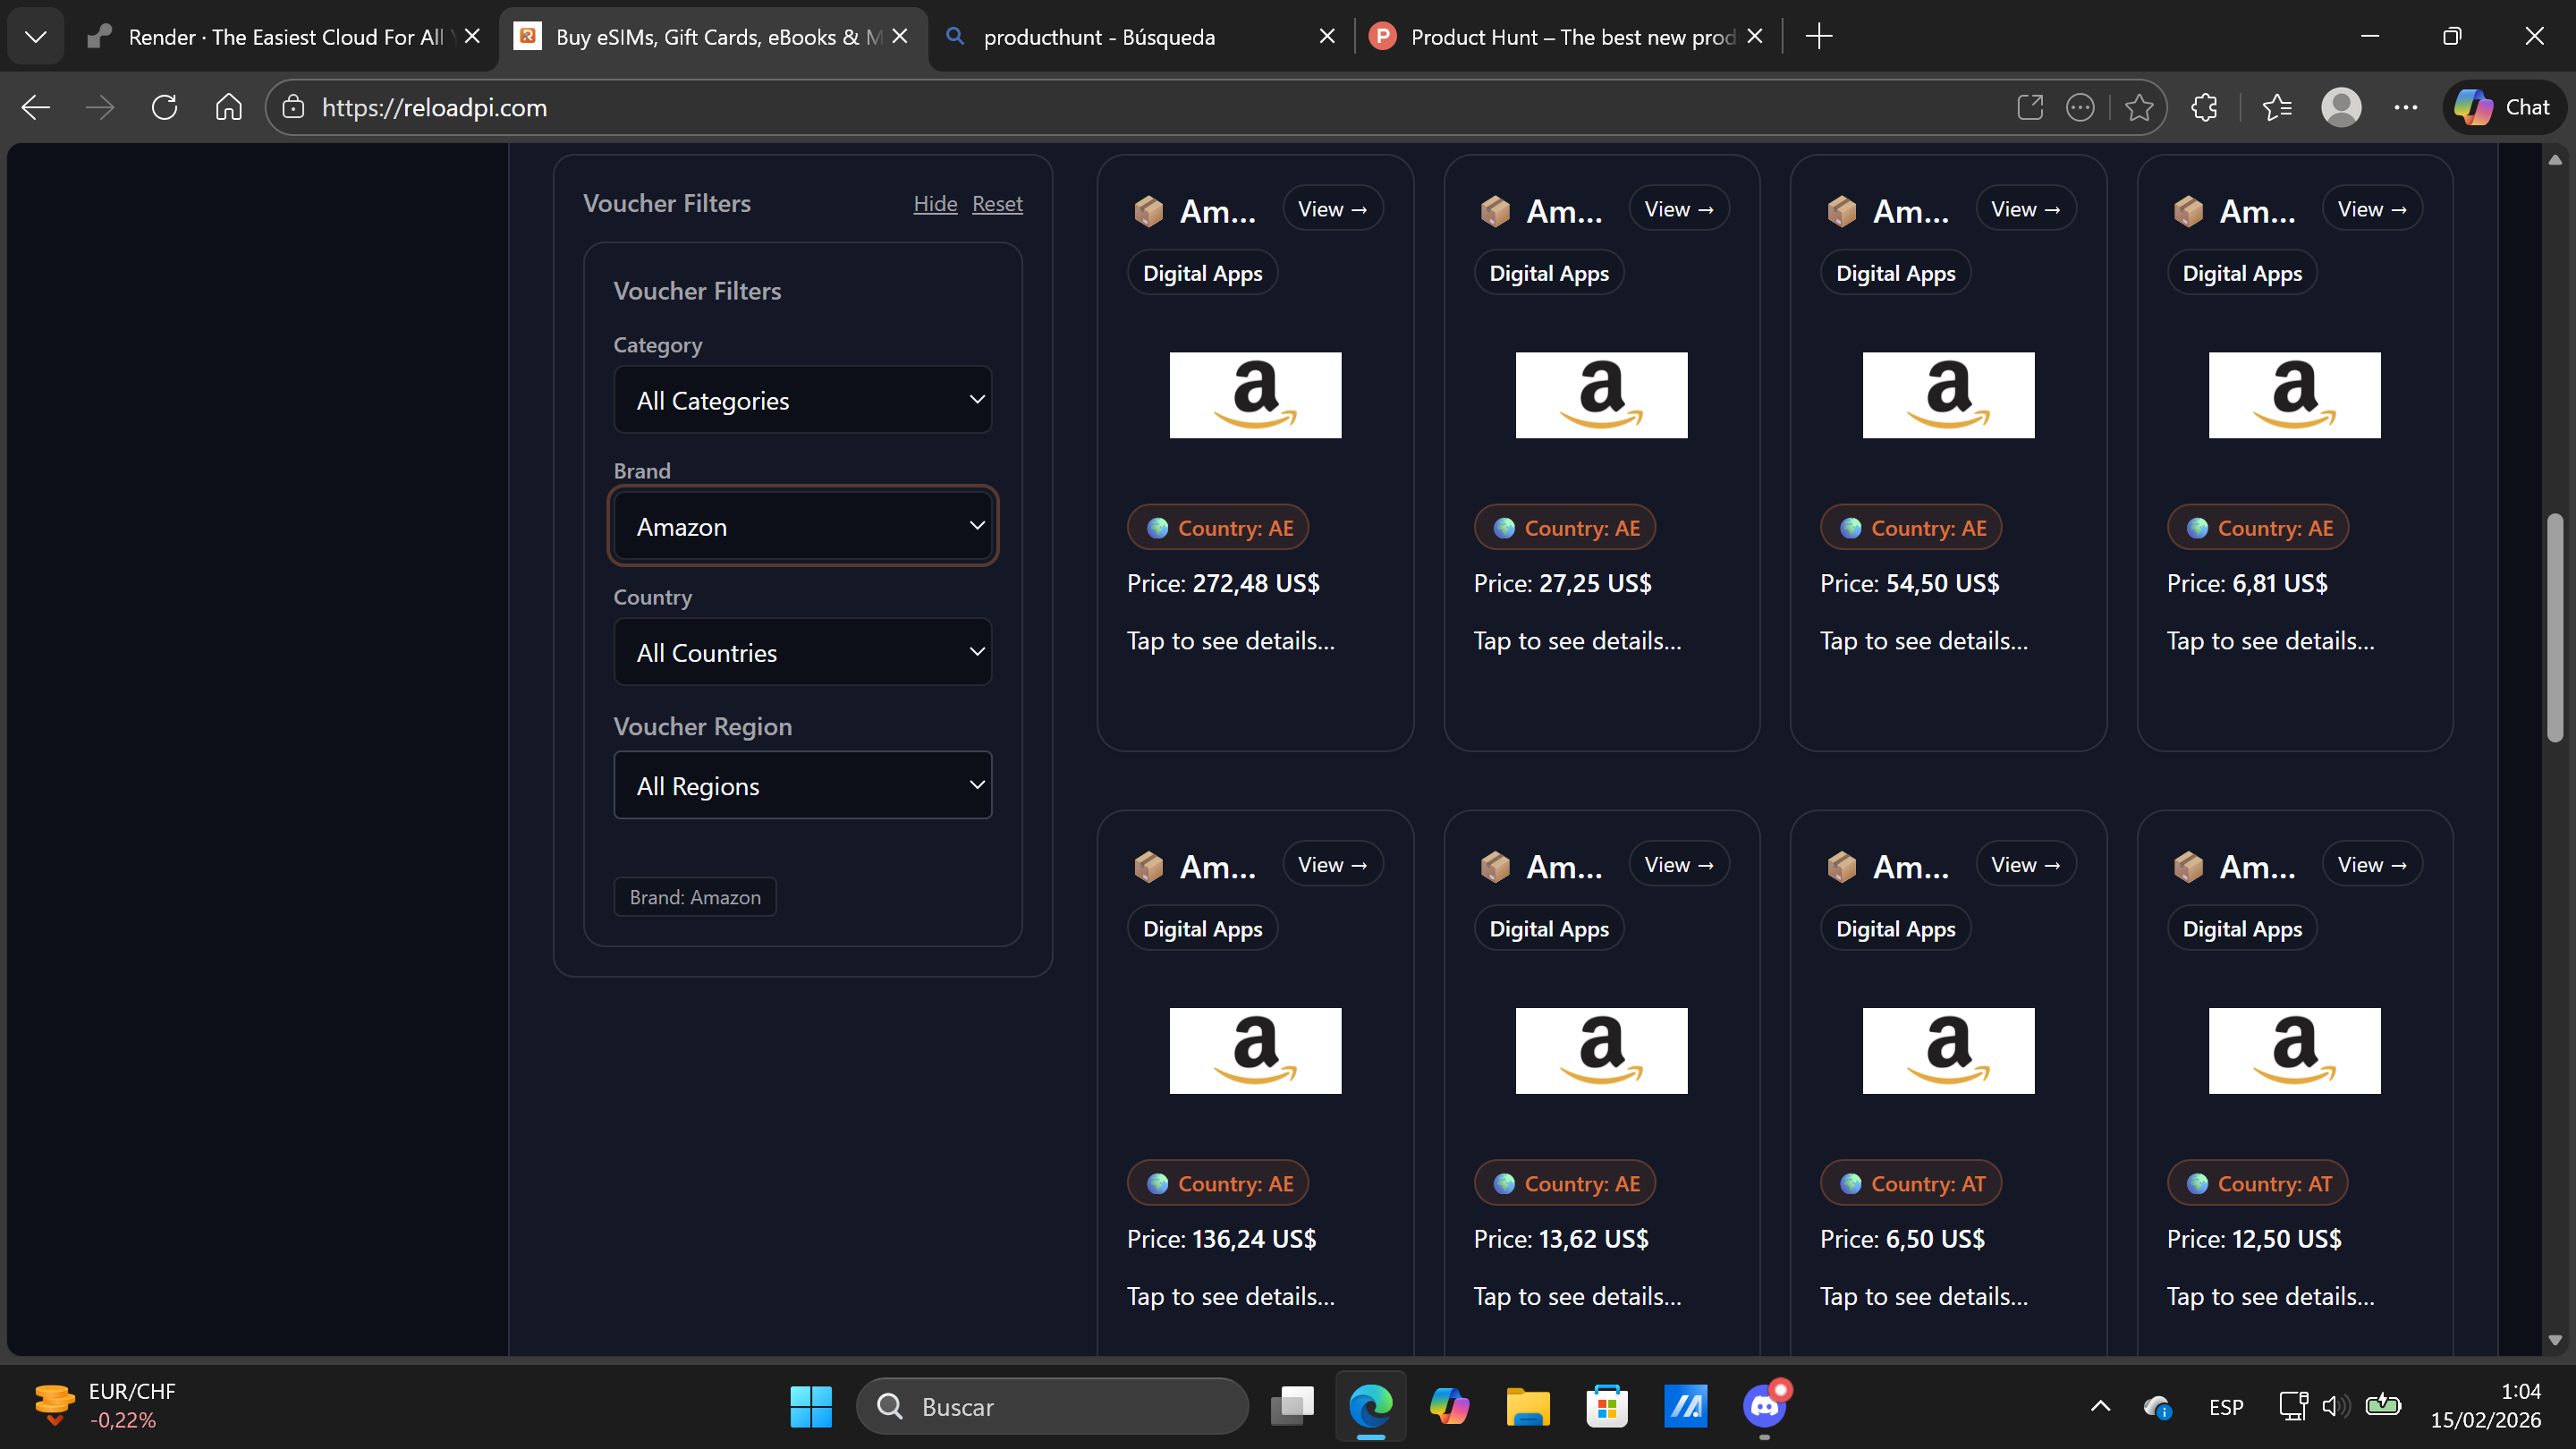Click View on the 272,48 US$ voucher card
2576x1449 pixels.
tap(1332, 208)
